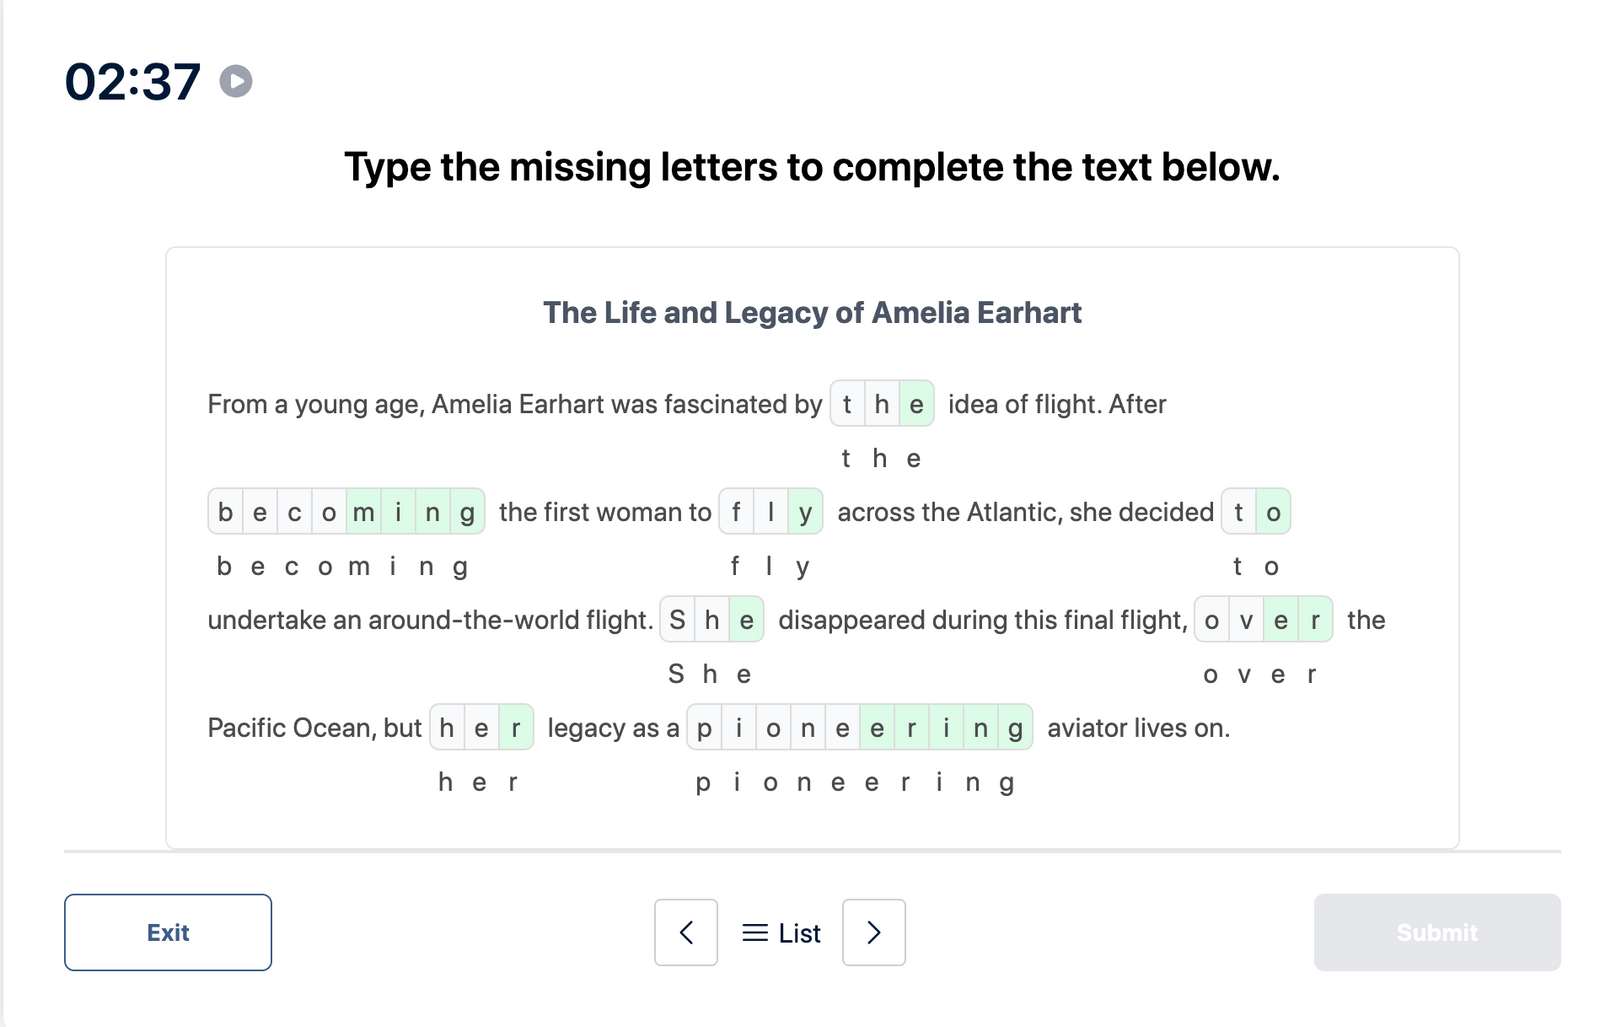
Task: Go to next question with right chevron
Action: tap(874, 932)
